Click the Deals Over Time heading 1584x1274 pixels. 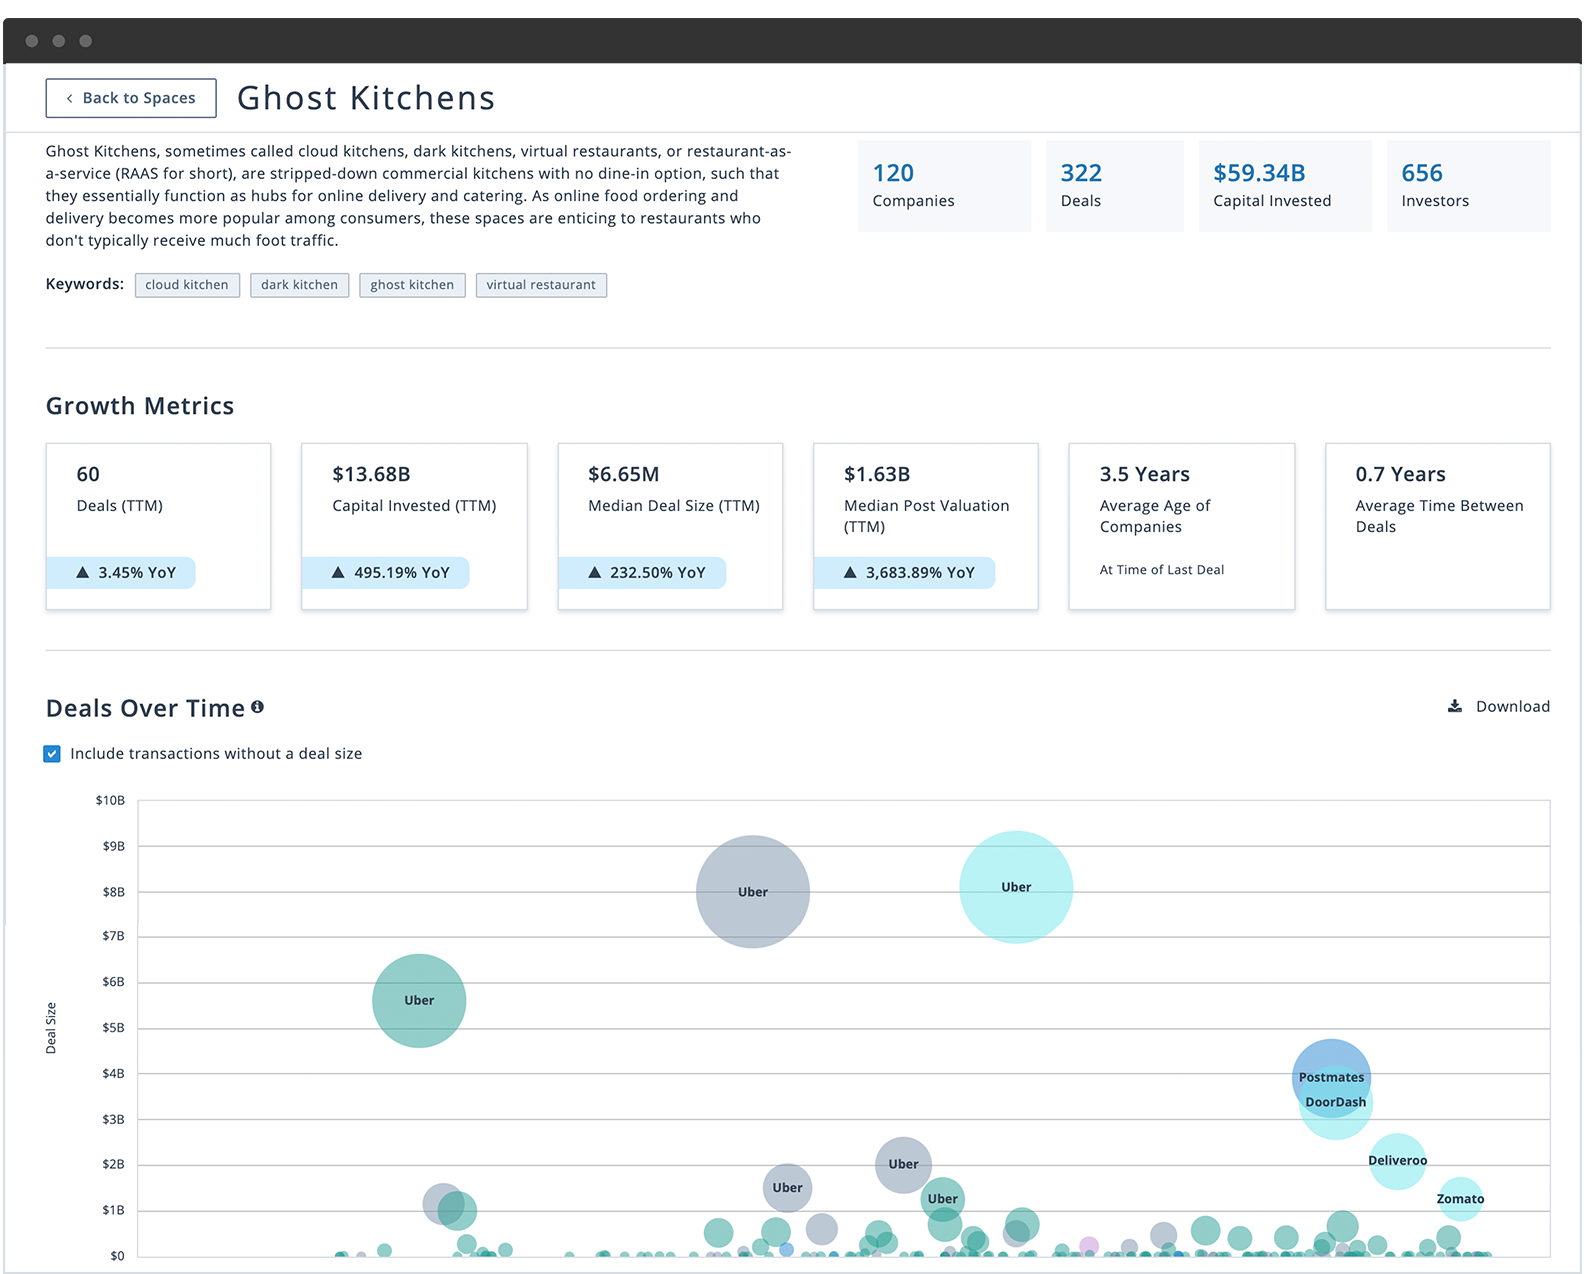tap(145, 708)
